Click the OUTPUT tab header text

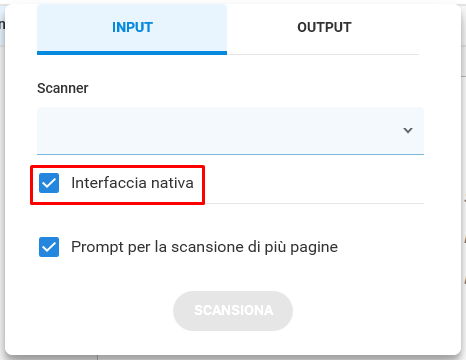[x=324, y=27]
